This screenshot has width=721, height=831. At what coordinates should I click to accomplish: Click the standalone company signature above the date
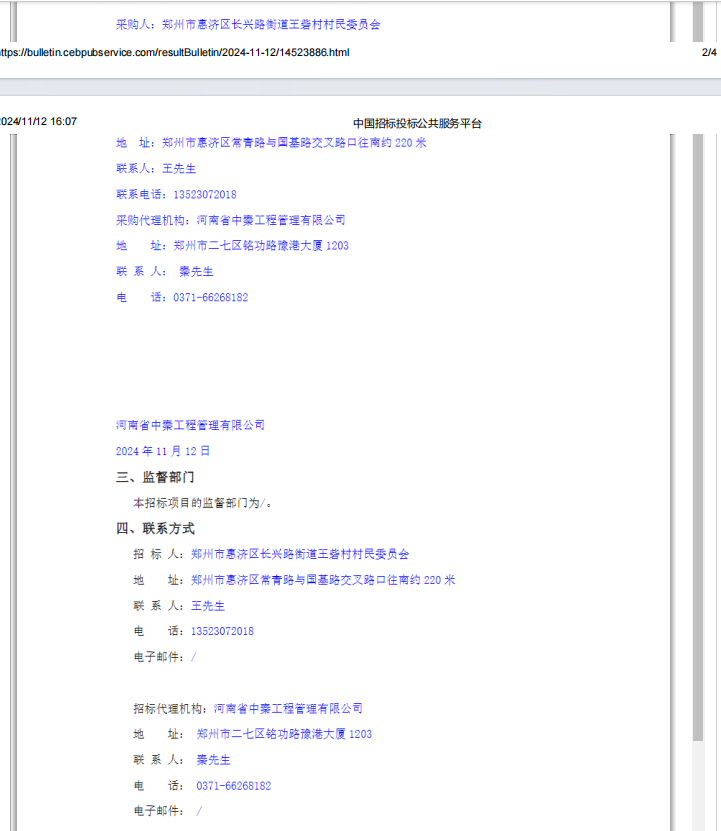point(190,425)
